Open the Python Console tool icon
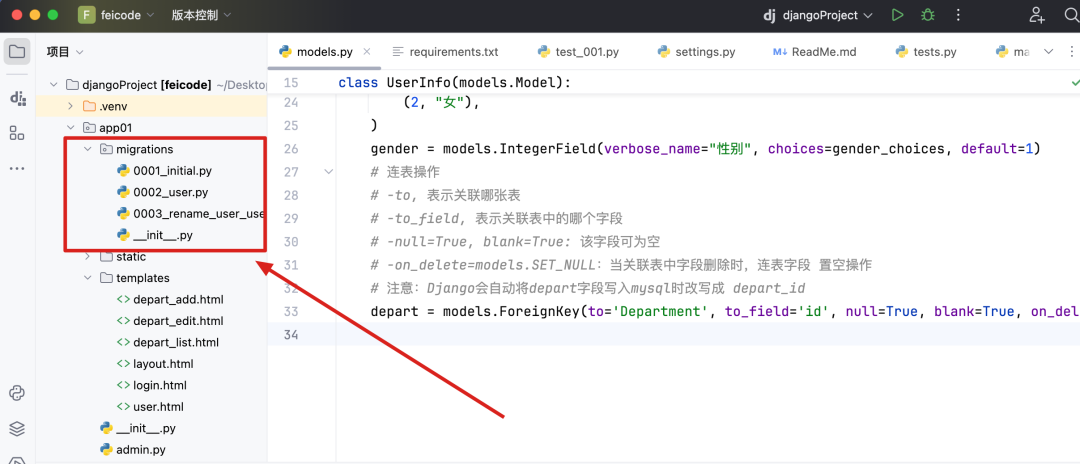 (x=17, y=393)
